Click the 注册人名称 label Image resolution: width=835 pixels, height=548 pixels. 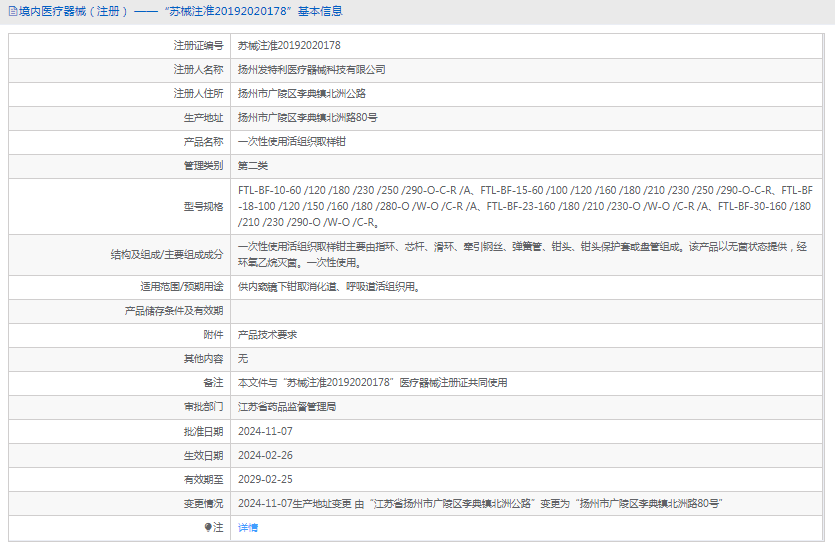point(198,70)
